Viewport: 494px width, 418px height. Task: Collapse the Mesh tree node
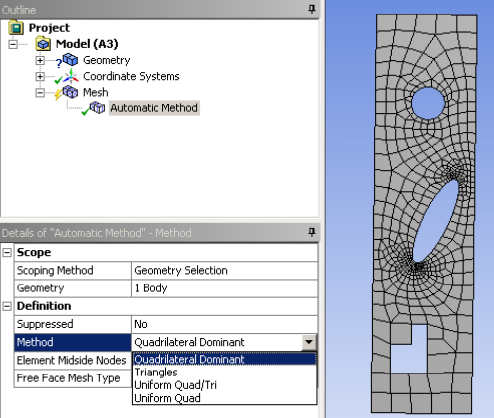click(40, 92)
